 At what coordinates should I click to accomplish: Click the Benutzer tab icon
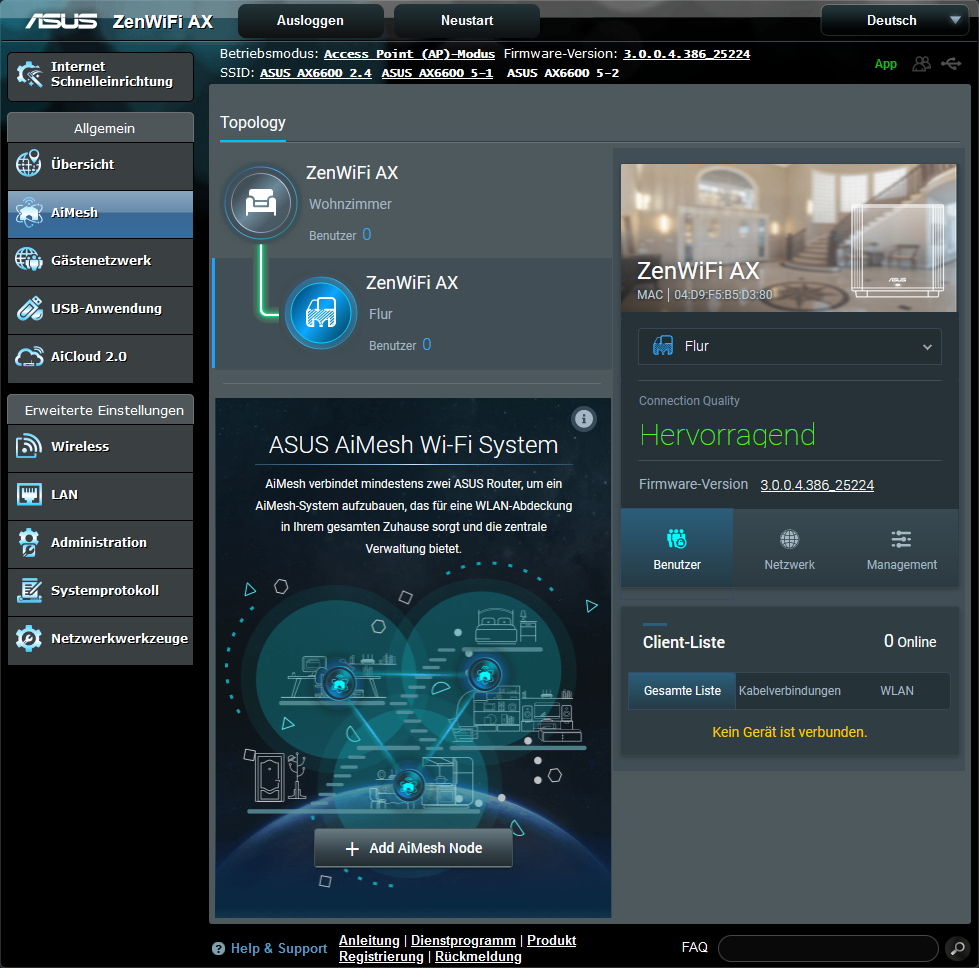(x=677, y=538)
